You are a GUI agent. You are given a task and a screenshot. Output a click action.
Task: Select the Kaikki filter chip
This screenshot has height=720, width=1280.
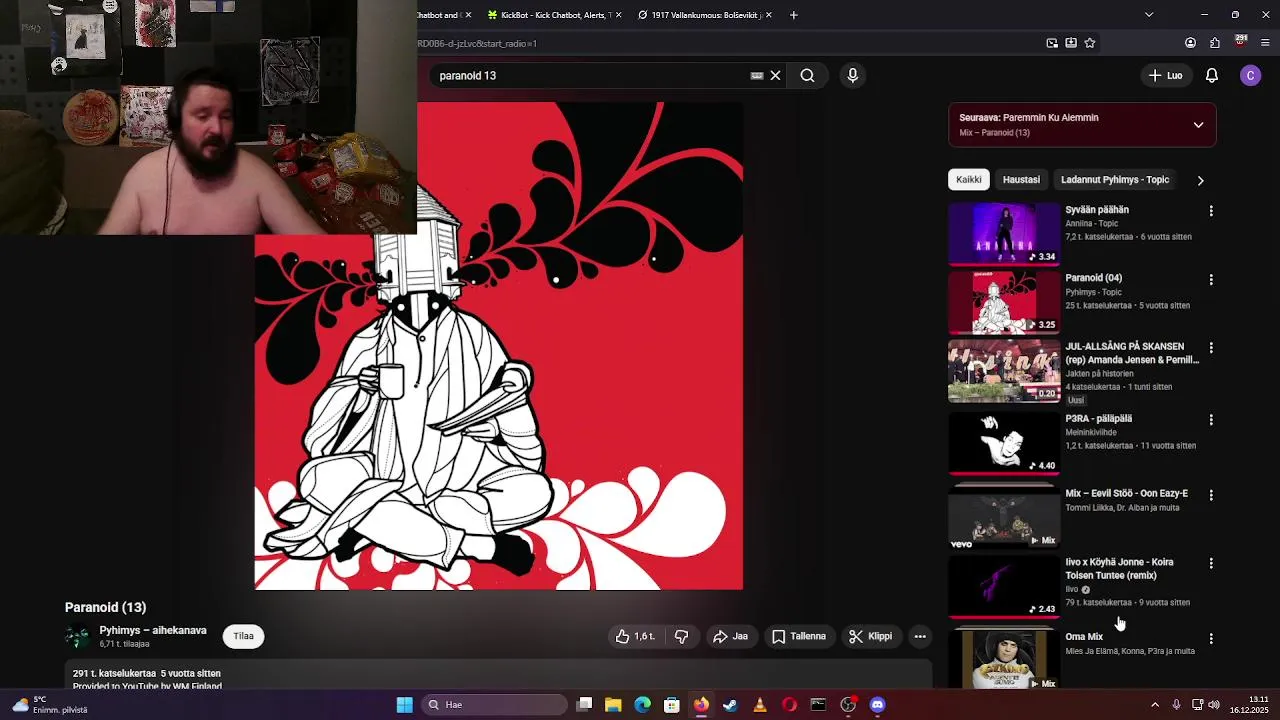click(968, 180)
